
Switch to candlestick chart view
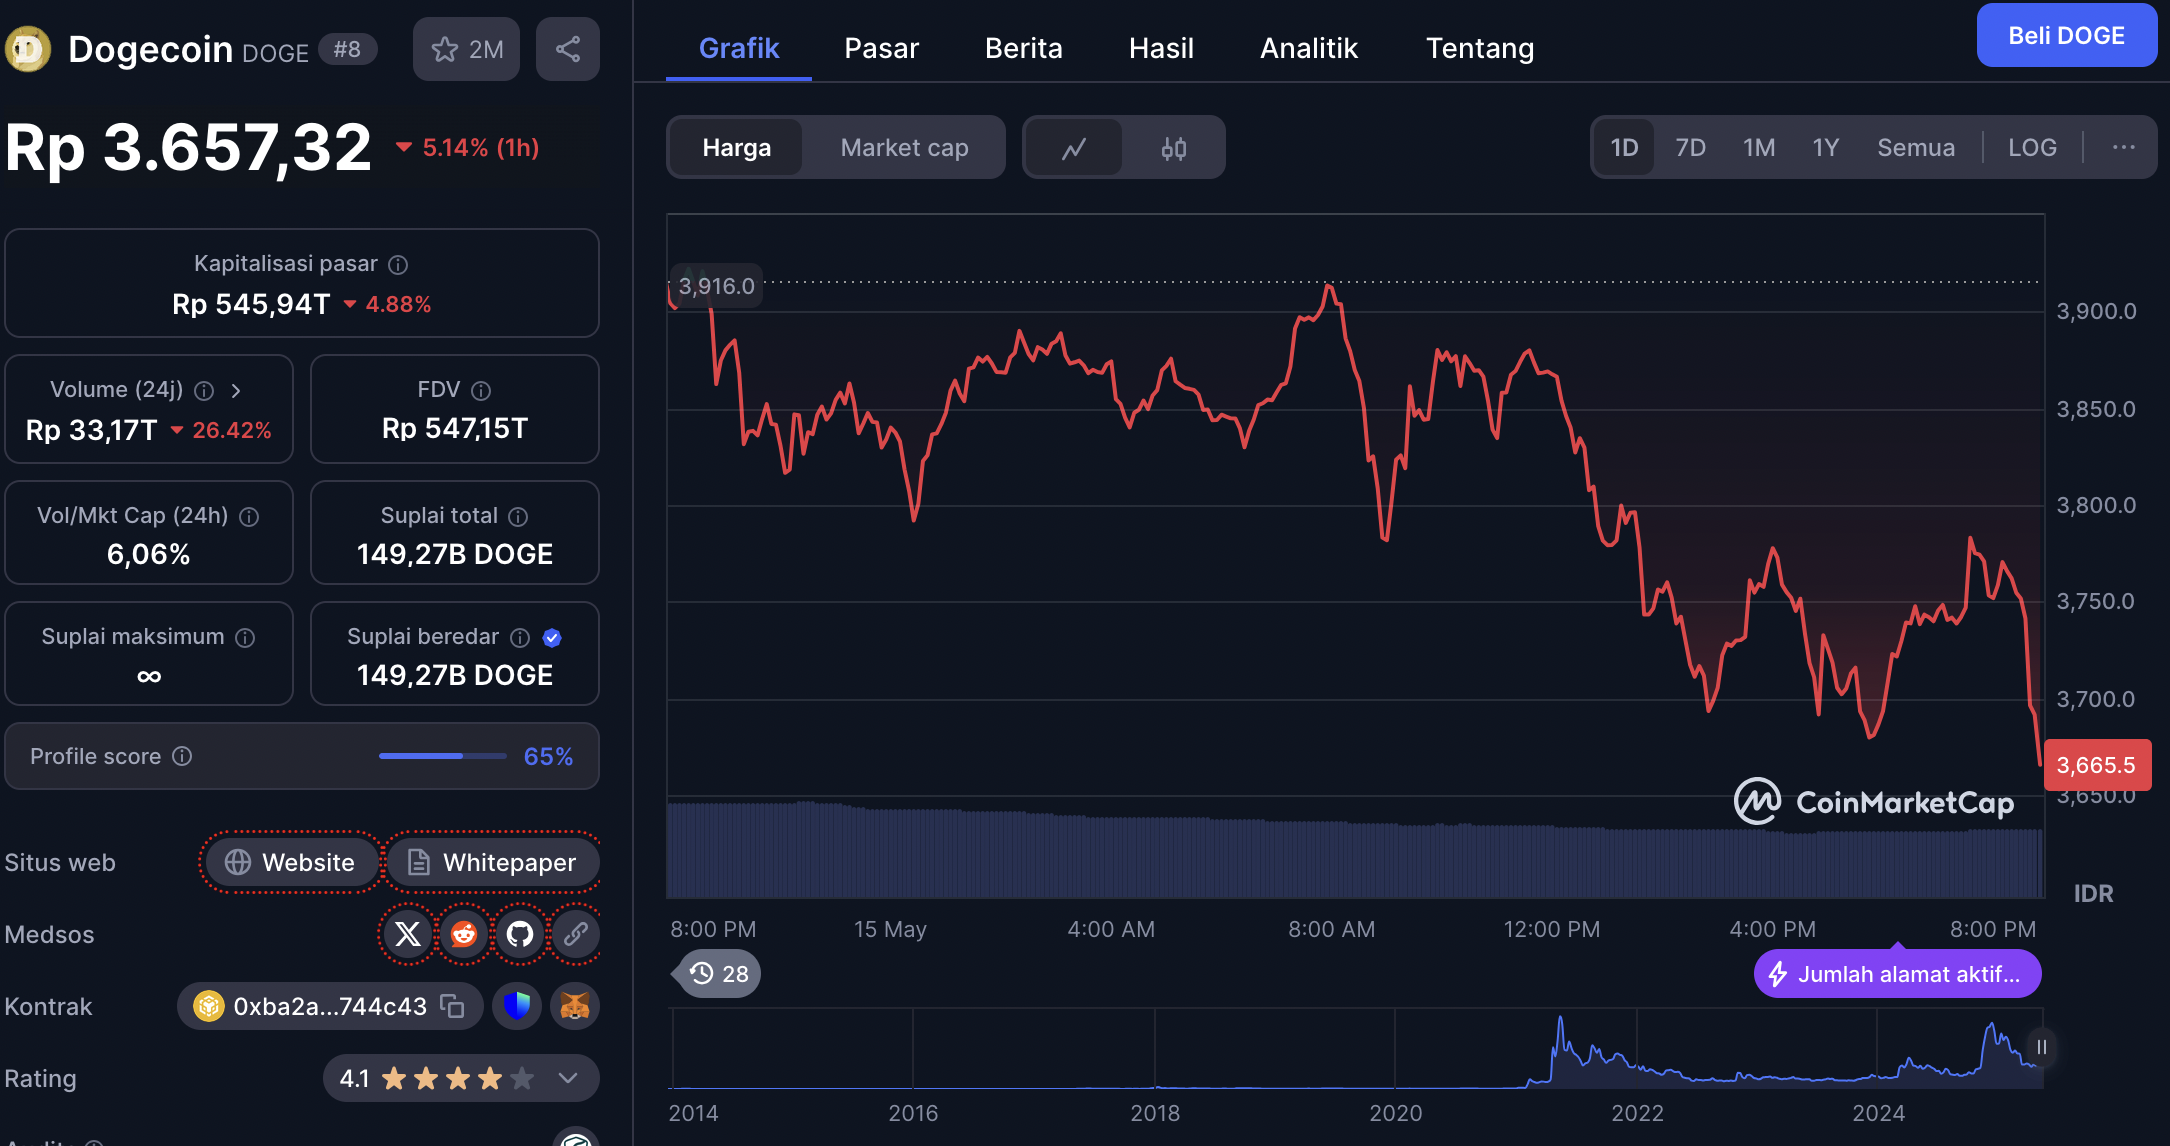coord(1173,148)
